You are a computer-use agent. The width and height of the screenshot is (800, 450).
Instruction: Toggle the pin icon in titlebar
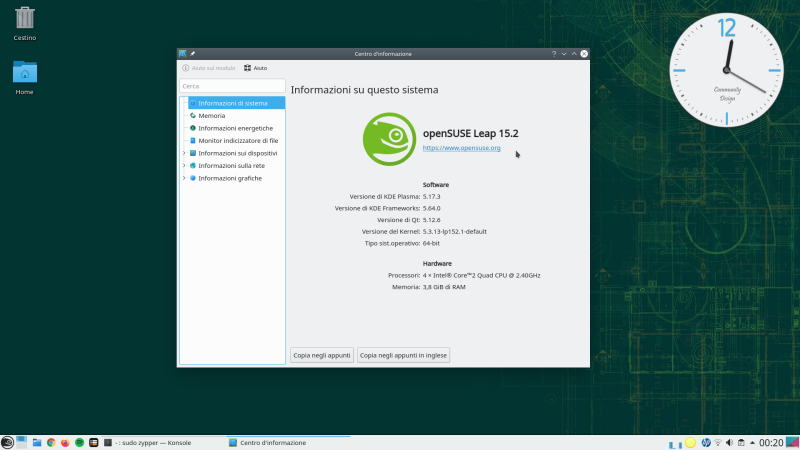[x=193, y=54]
